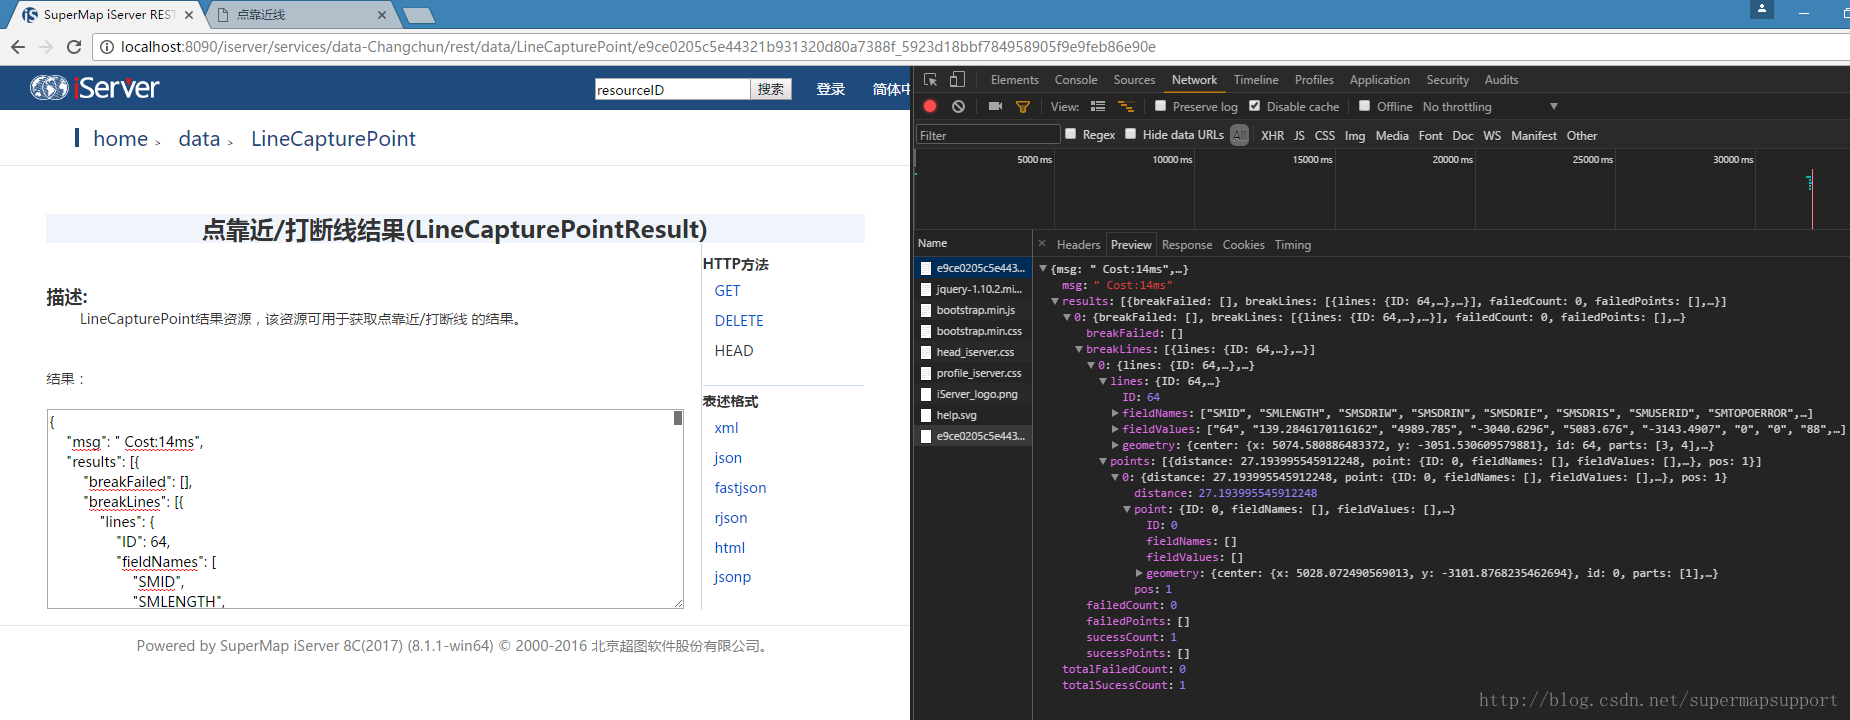The image size is (1850, 720).
Task: Toggle the CSS filter type
Action: [1324, 135]
